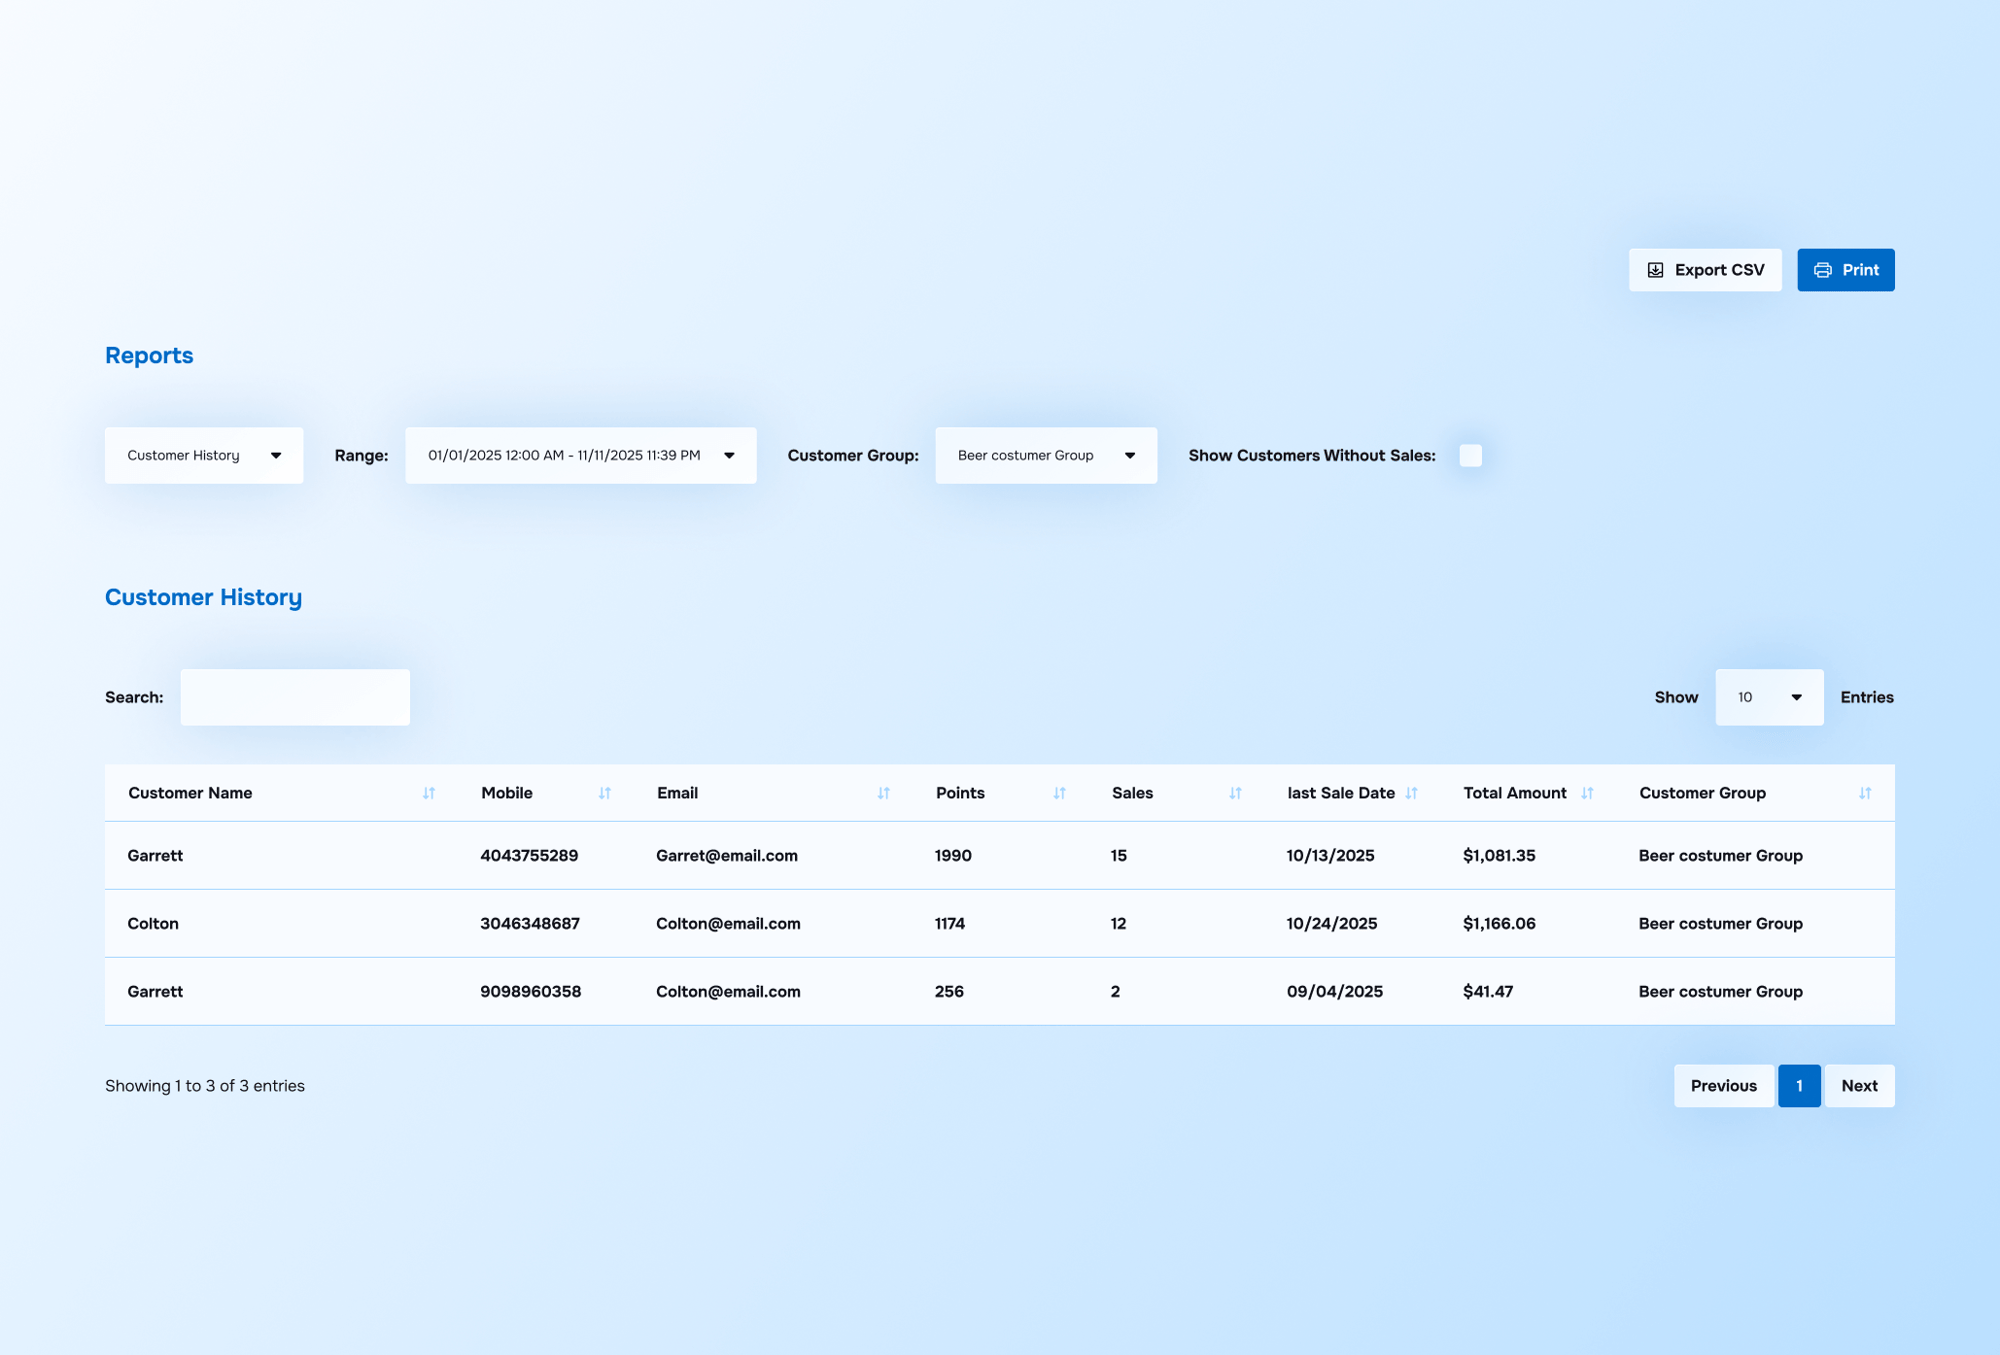This screenshot has width=2000, height=1355.
Task: Enable Show Customers Without Sales checkbox
Action: coord(1470,455)
